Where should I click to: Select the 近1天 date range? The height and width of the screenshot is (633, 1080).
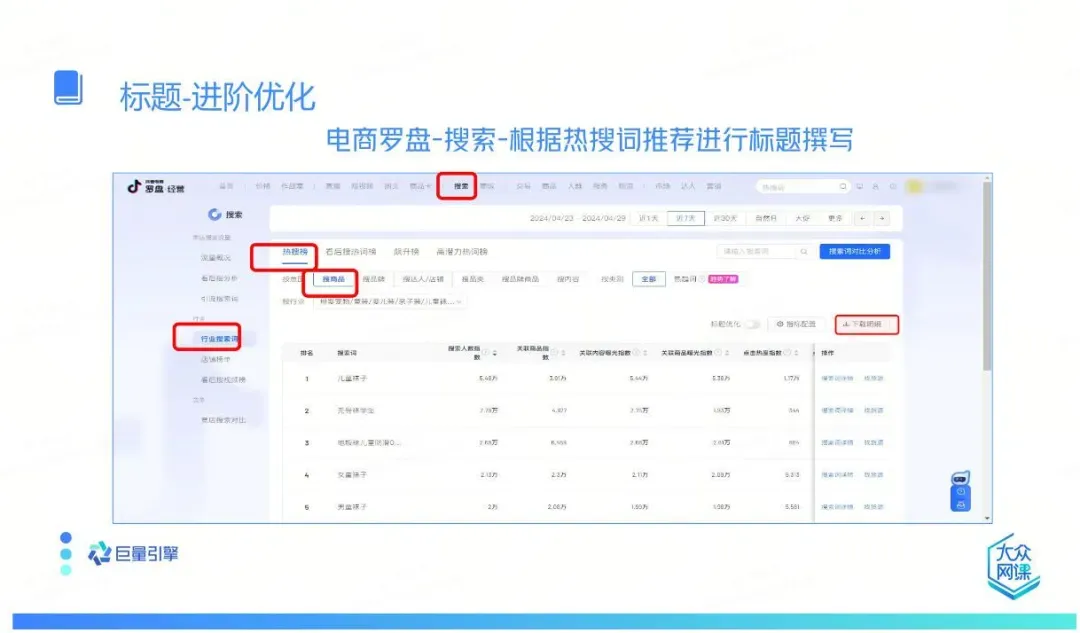point(648,218)
